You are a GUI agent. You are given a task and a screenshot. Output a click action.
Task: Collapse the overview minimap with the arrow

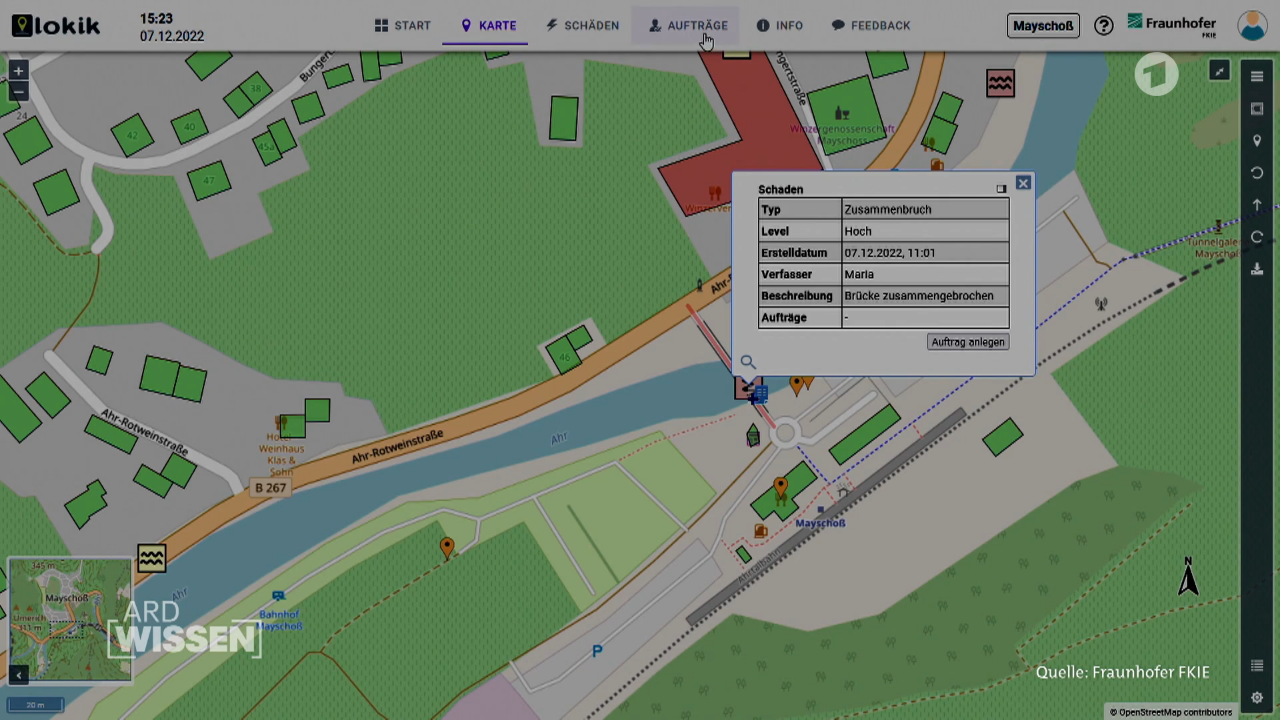pos(18,676)
